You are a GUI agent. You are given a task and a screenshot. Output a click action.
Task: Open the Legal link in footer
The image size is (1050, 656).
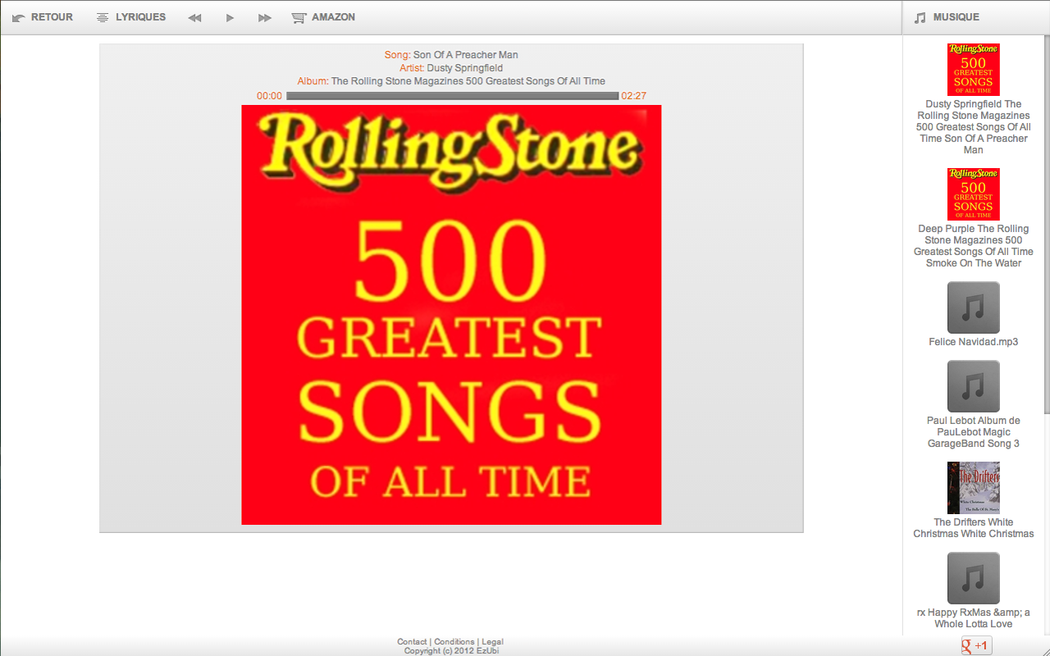[492, 642]
